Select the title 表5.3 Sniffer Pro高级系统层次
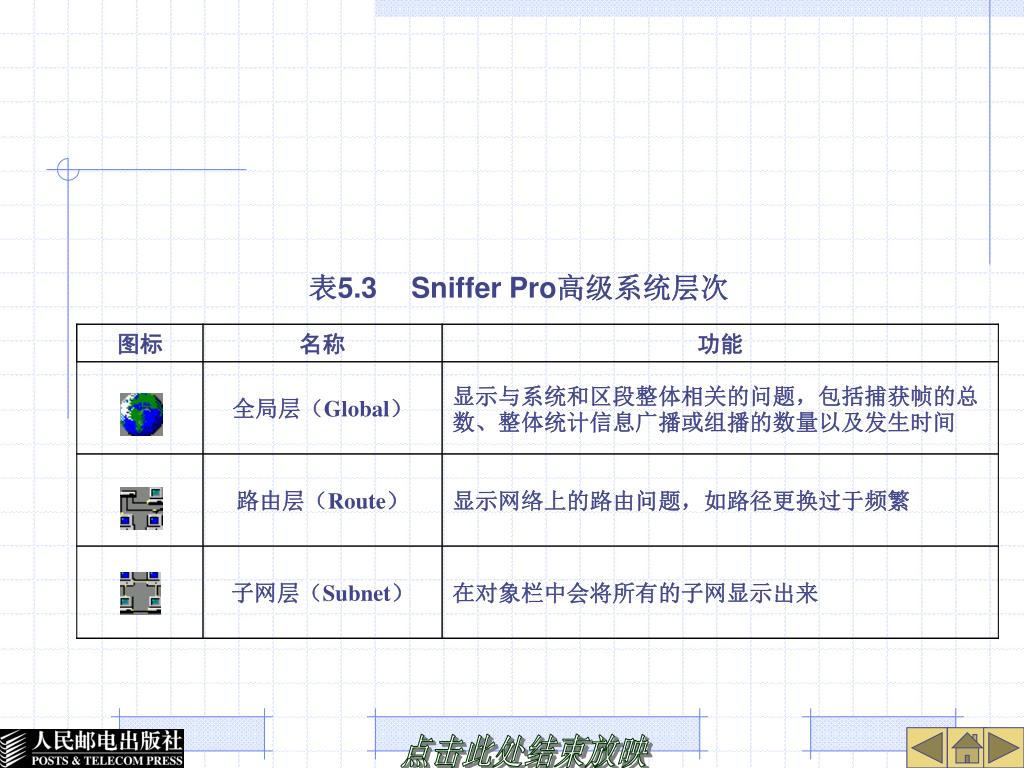The image size is (1024, 768). (x=518, y=287)
